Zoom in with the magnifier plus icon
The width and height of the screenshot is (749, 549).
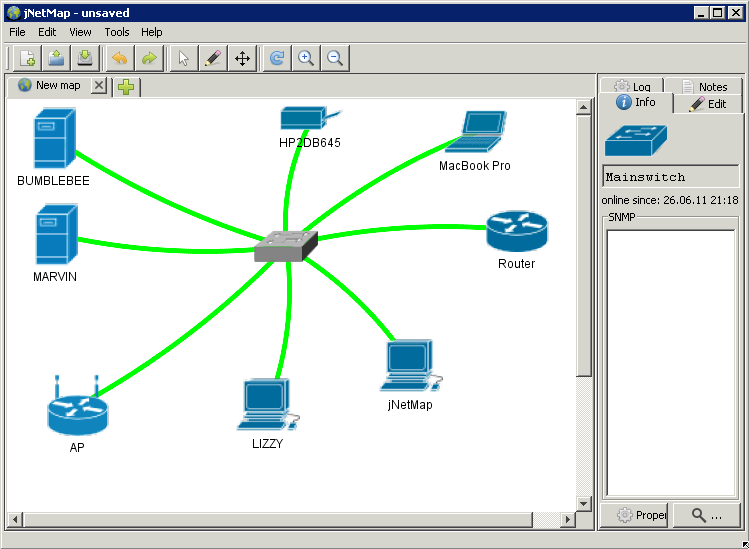tap(306, 59)
